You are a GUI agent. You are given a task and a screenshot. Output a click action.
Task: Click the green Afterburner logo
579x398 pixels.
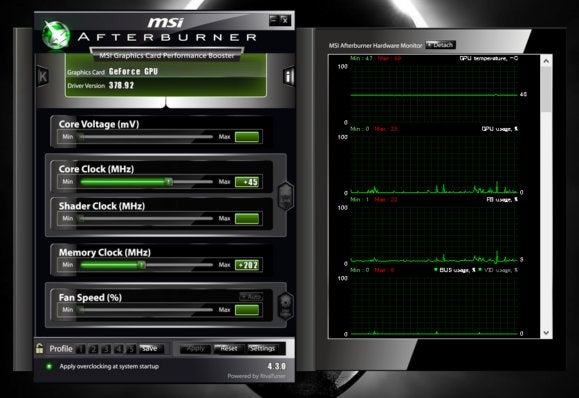pos(56,35)
